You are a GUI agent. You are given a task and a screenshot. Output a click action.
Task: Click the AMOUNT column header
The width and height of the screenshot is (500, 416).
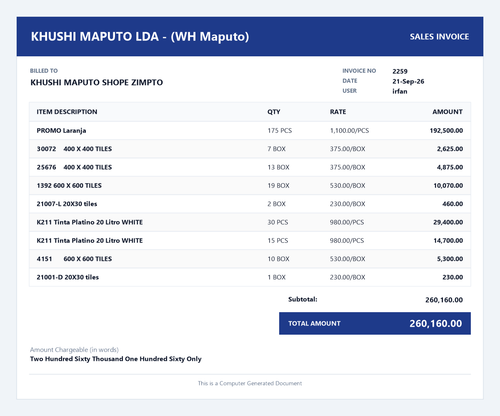tap(447, 112)
